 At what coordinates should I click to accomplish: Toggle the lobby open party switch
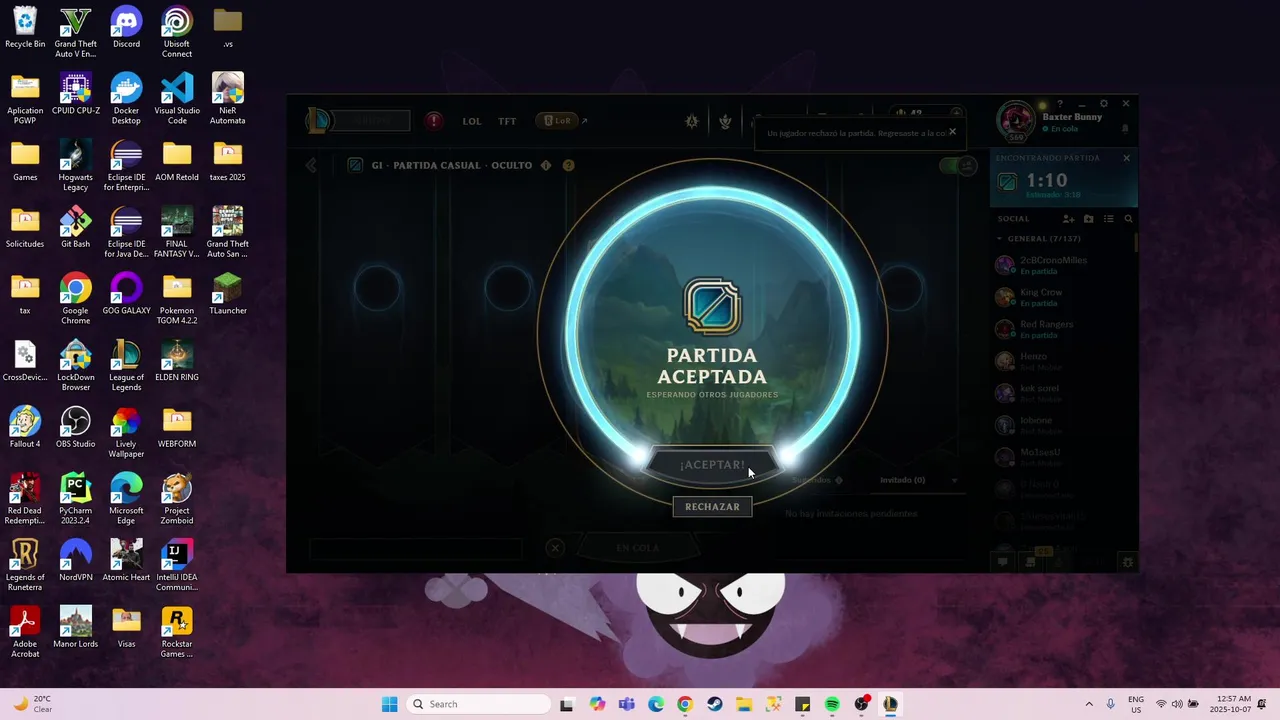click(x=958, y=166)
